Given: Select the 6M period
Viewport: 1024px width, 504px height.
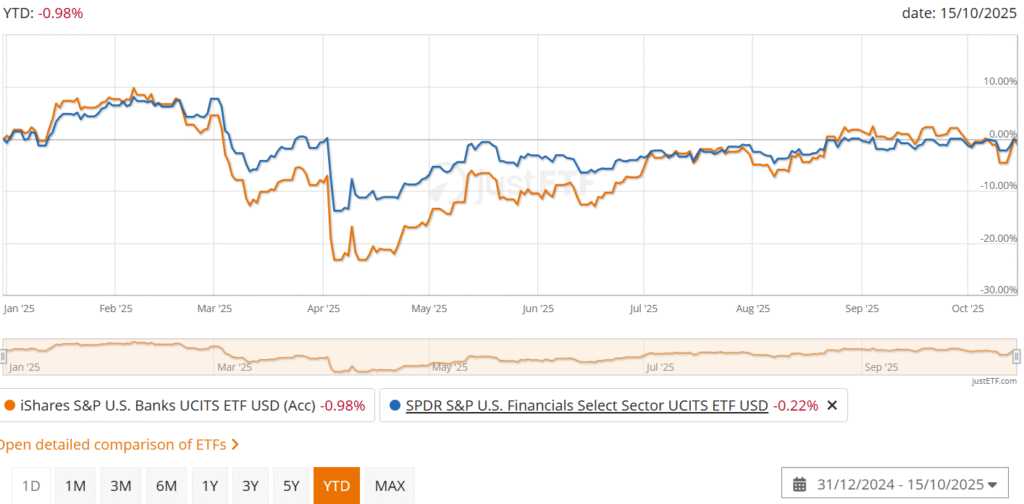Looking at the screenshot, I should (165, 486).
